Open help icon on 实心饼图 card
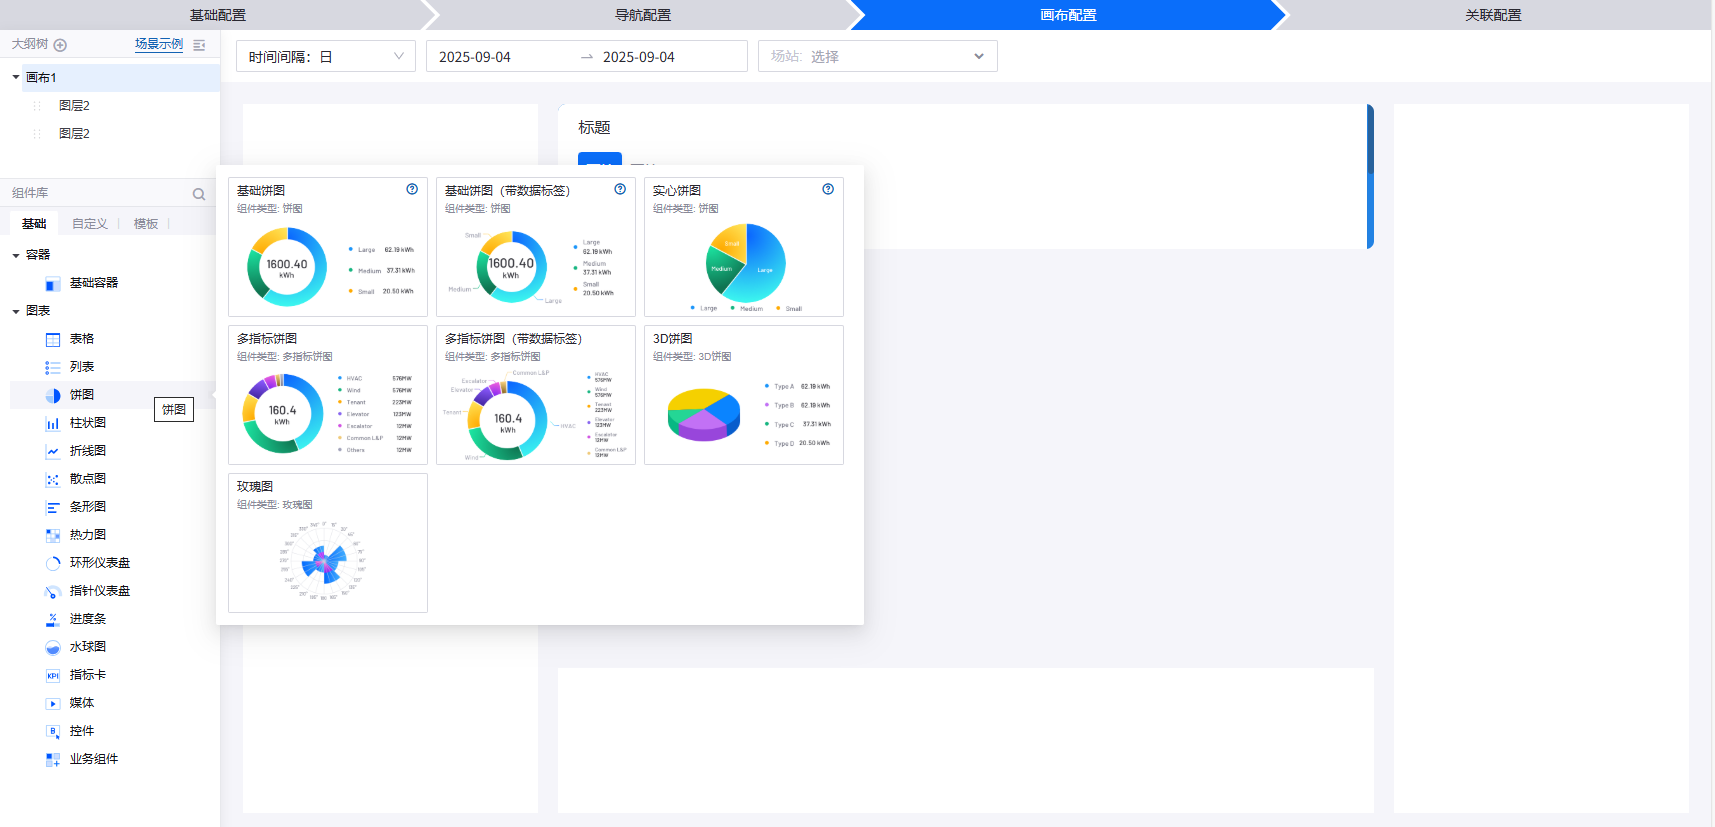The height and width of the screenshot is (827, 1715). pos(828,189)
